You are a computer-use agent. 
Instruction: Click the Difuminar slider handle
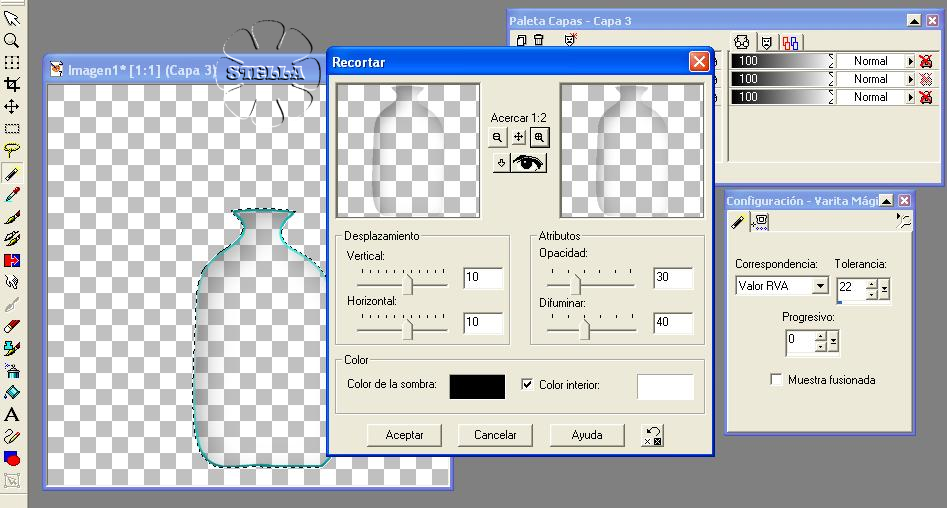point(584,329)
